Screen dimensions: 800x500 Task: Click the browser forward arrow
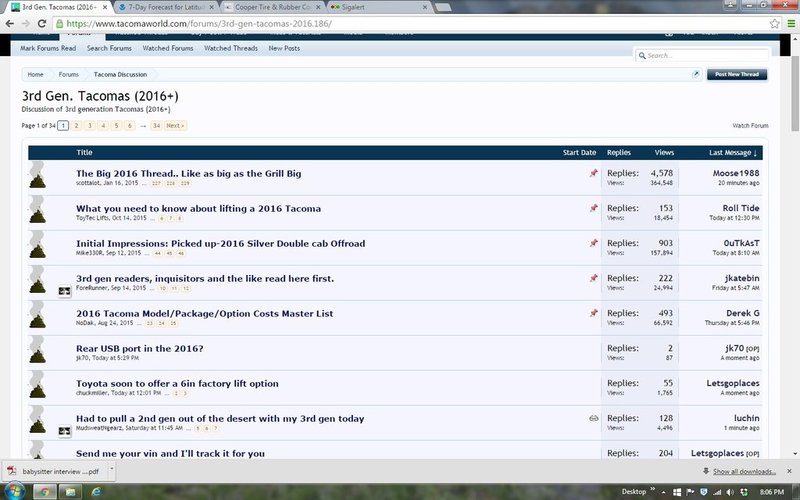pyautogui.click(x=26, y=23)
